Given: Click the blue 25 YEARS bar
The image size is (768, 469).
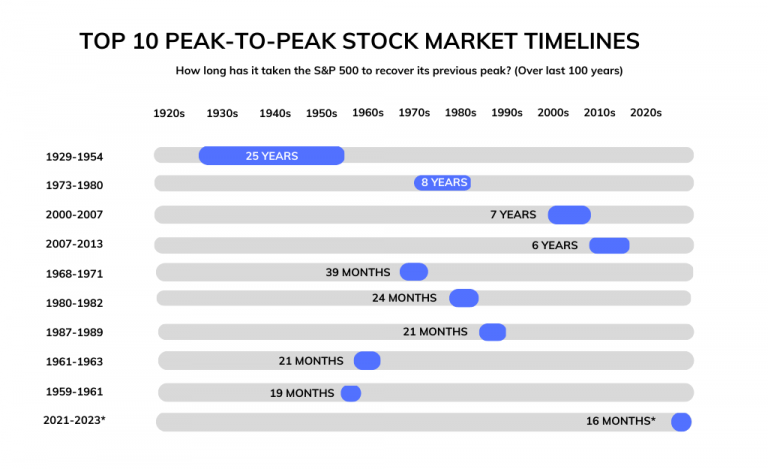Looking at the screenshot, I should (271, 156).
